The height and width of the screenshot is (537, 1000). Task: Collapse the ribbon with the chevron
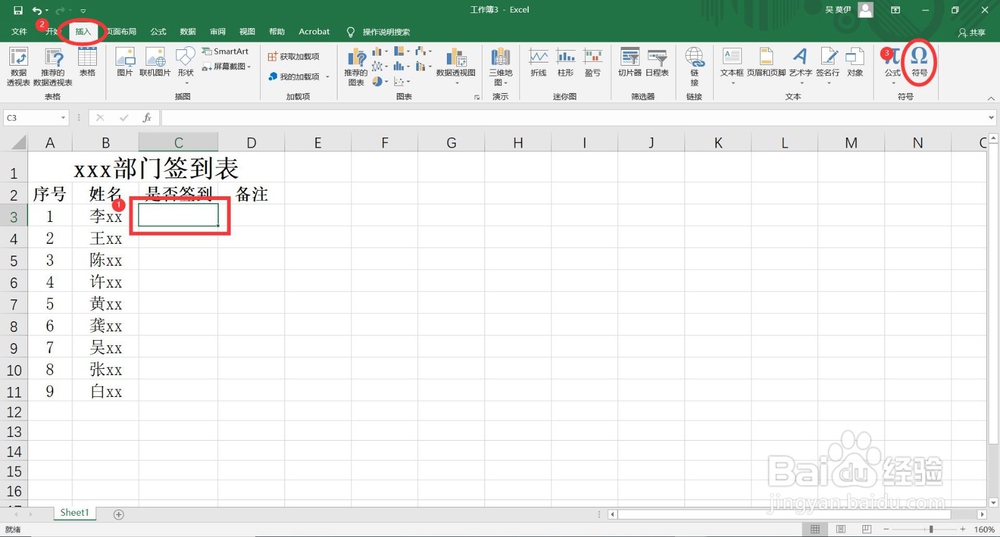pyautogui.click(x=990, y=98)
